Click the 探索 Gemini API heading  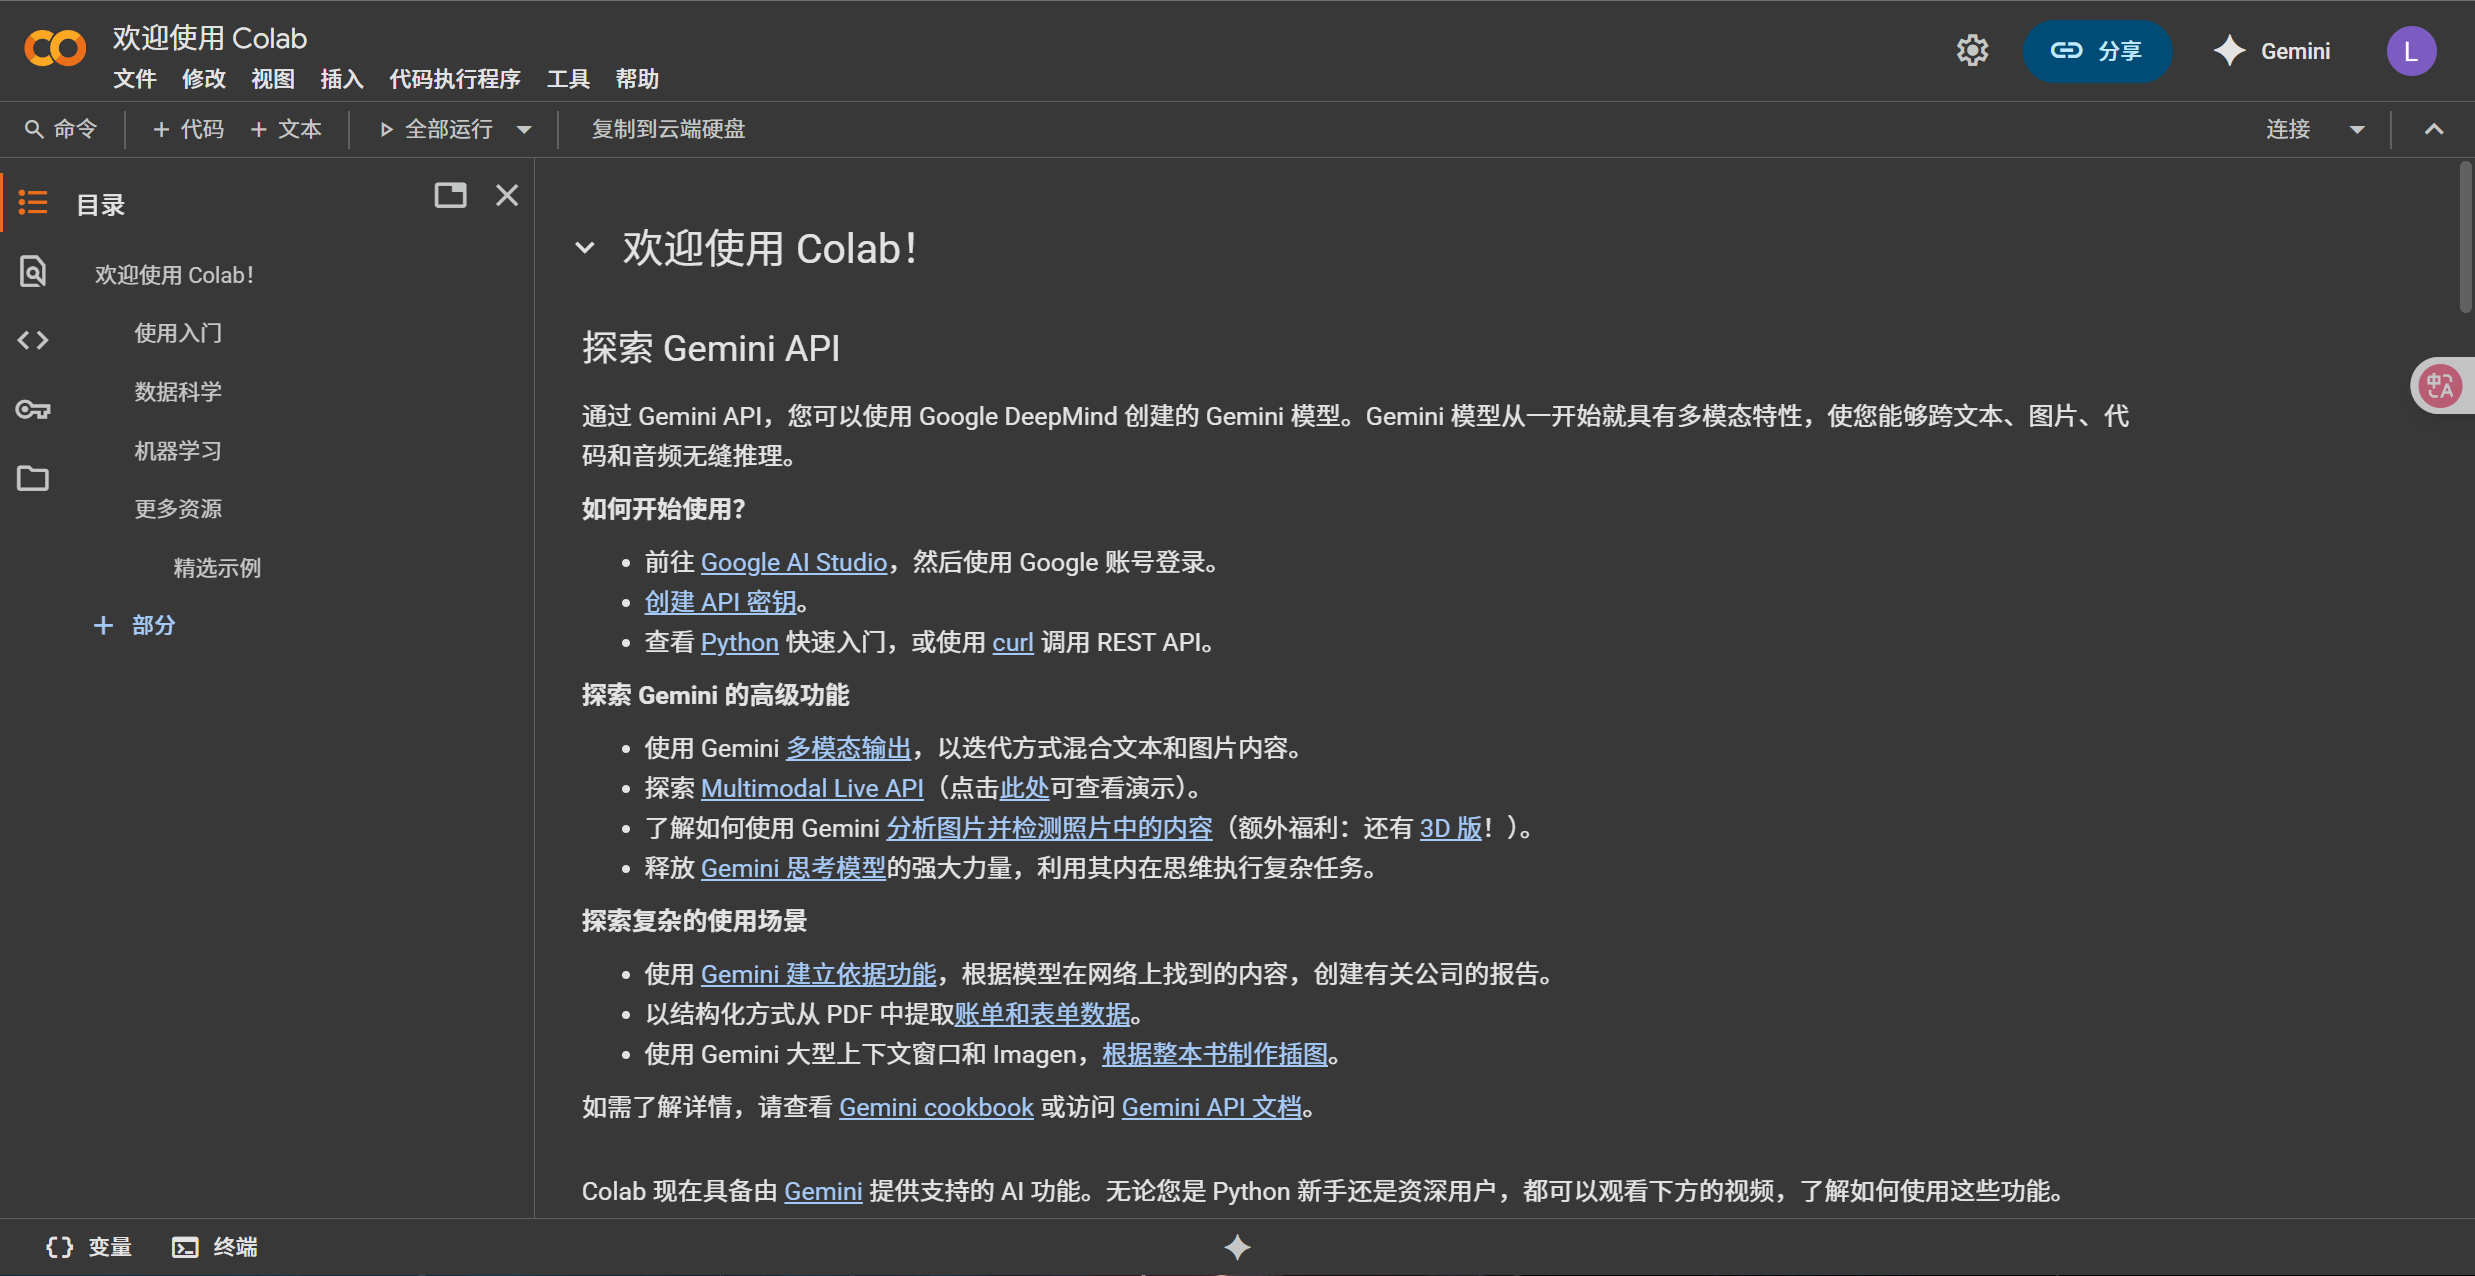[711, 348]
